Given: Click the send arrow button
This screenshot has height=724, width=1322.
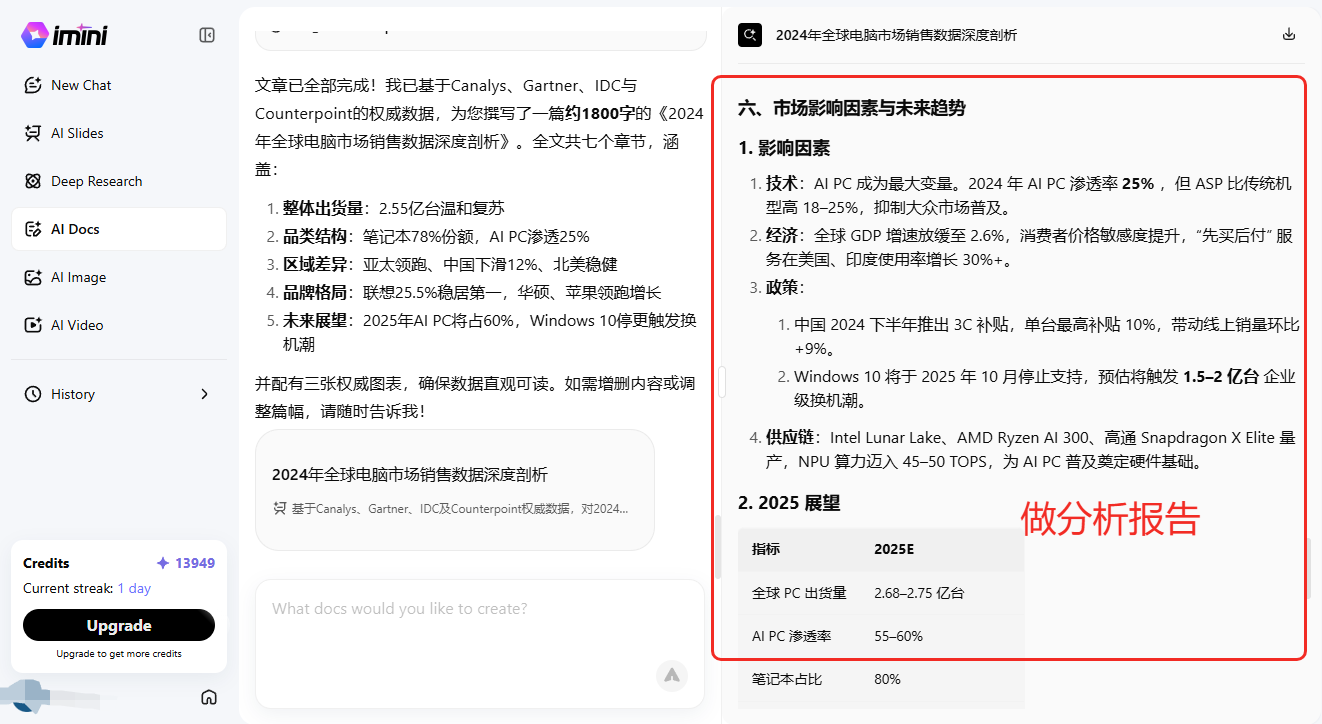Looking at the screenshot, I should [x=672, y=676].
